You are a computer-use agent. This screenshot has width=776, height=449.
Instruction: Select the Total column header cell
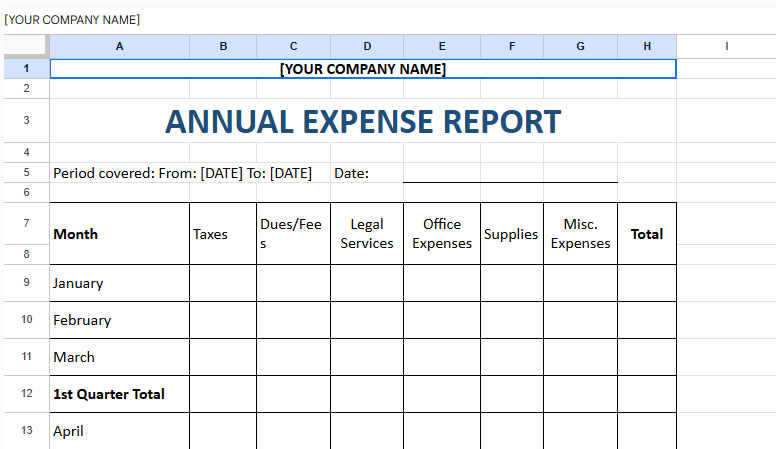pyautogui.click(x=647, y=234)
